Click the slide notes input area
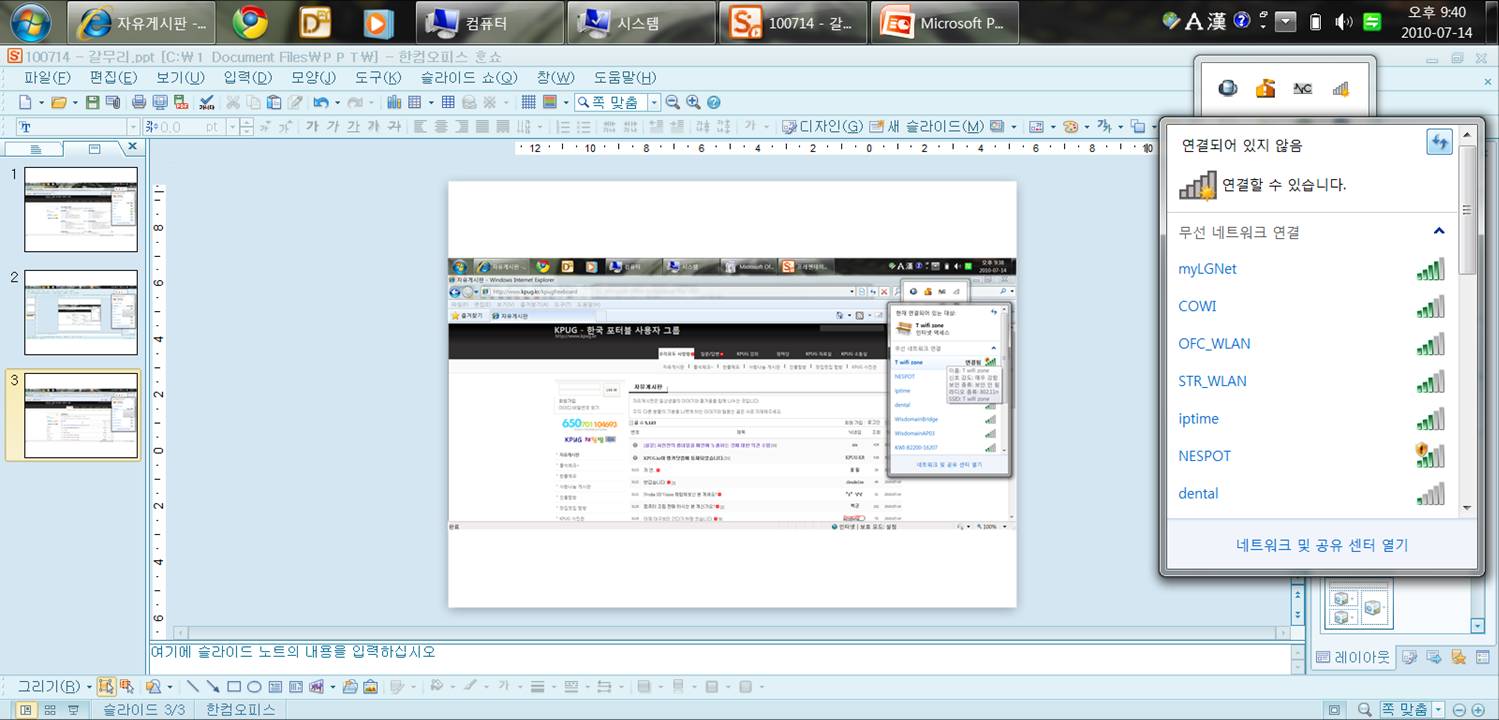1499x720 pixels. 720,660
